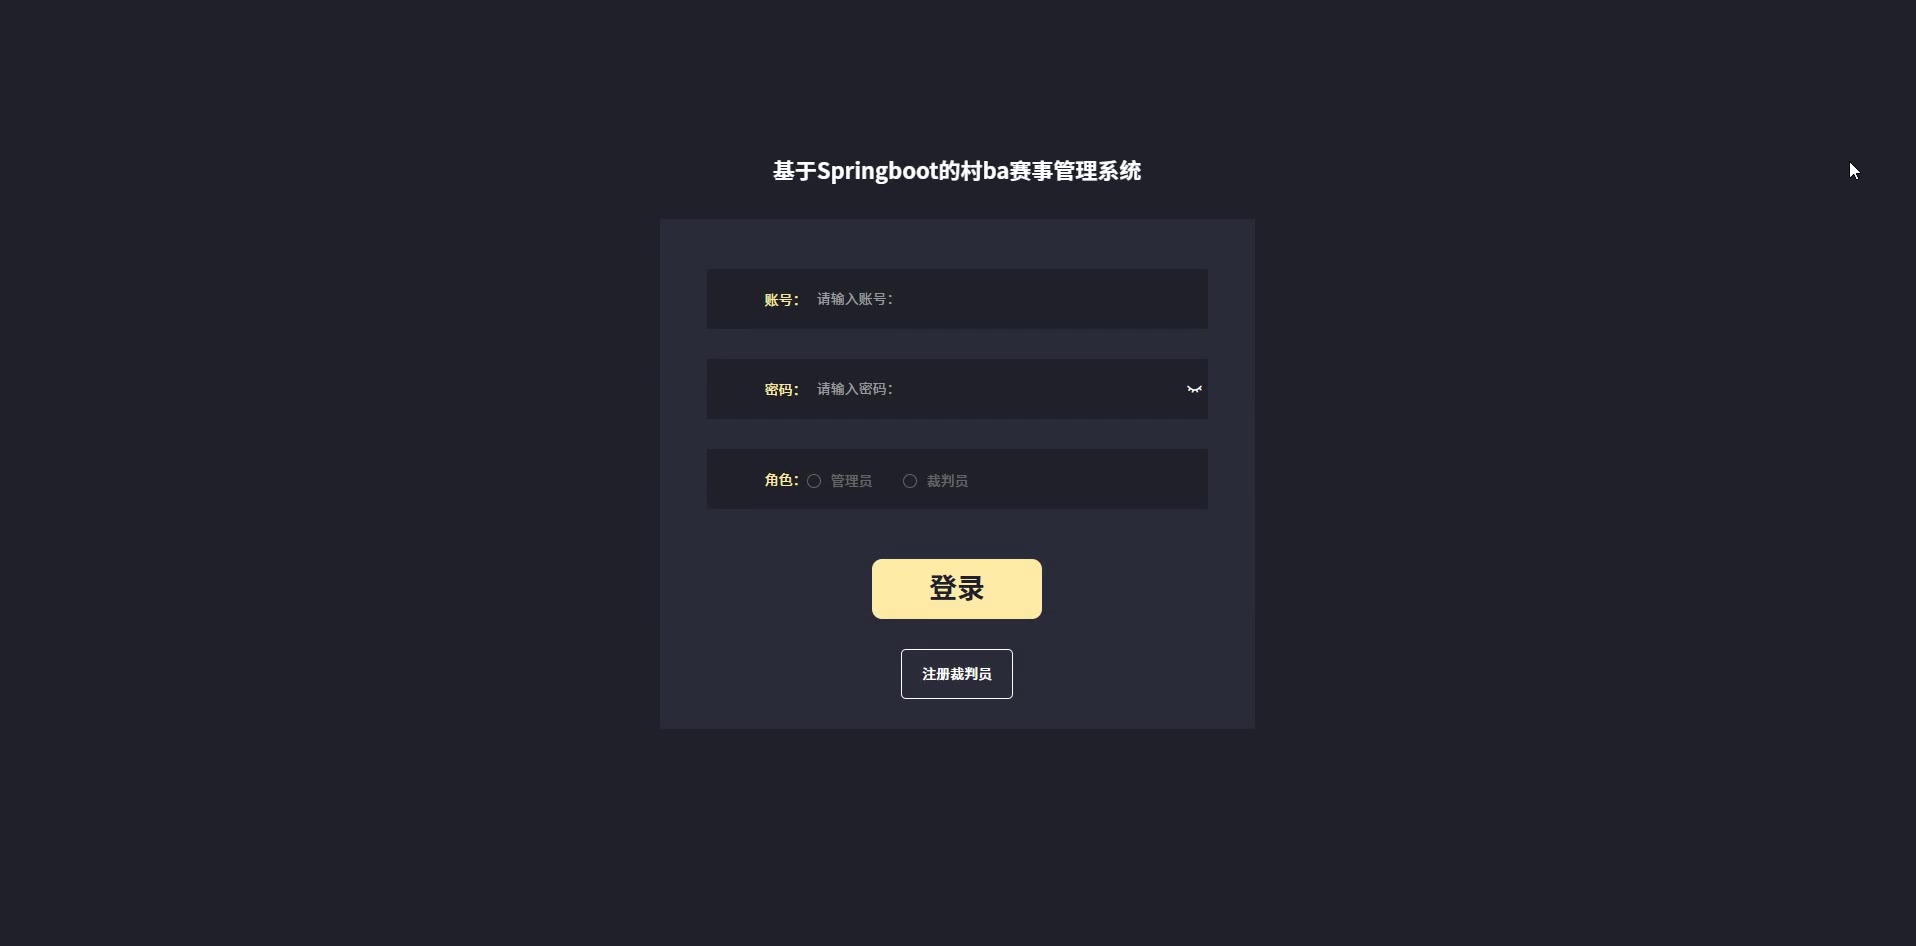Screen dimensions: 1916x946
Task: Select the 管理员 radio button
Action: coord(814,481)
